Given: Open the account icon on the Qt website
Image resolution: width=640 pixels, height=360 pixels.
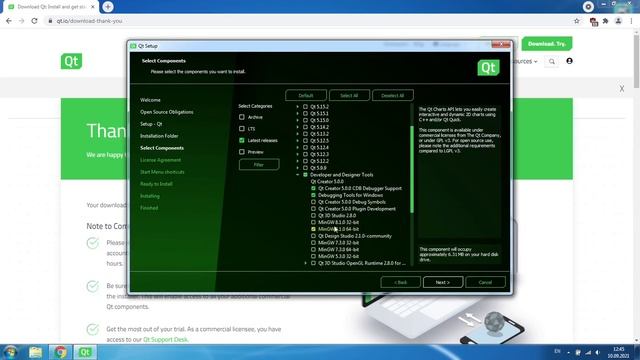Looking at the screenshot, I should 569,61.
